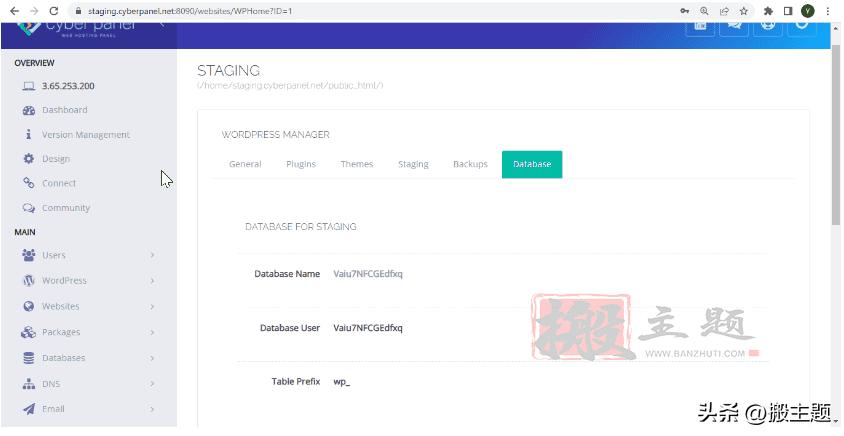
Task: Select the Database tab
Action: point(532,164)
